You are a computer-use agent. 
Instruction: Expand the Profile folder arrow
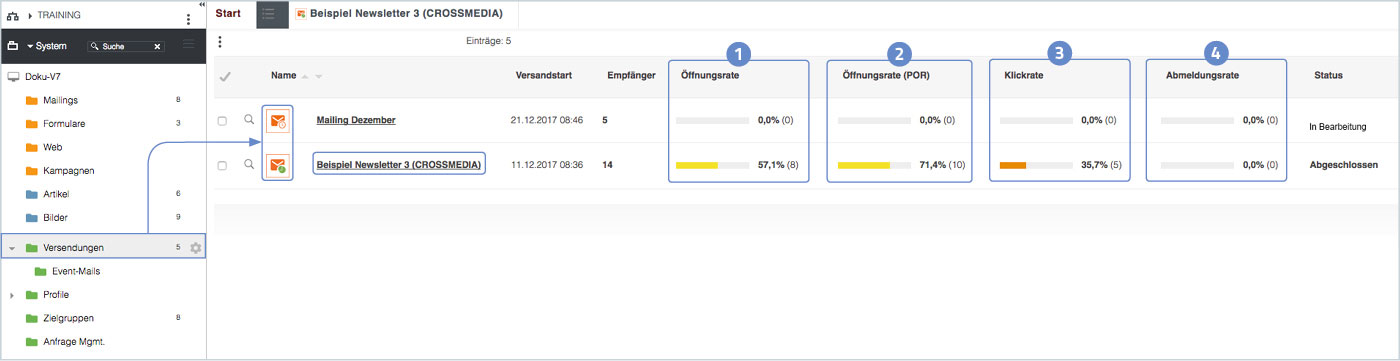(x=11, y=295)
